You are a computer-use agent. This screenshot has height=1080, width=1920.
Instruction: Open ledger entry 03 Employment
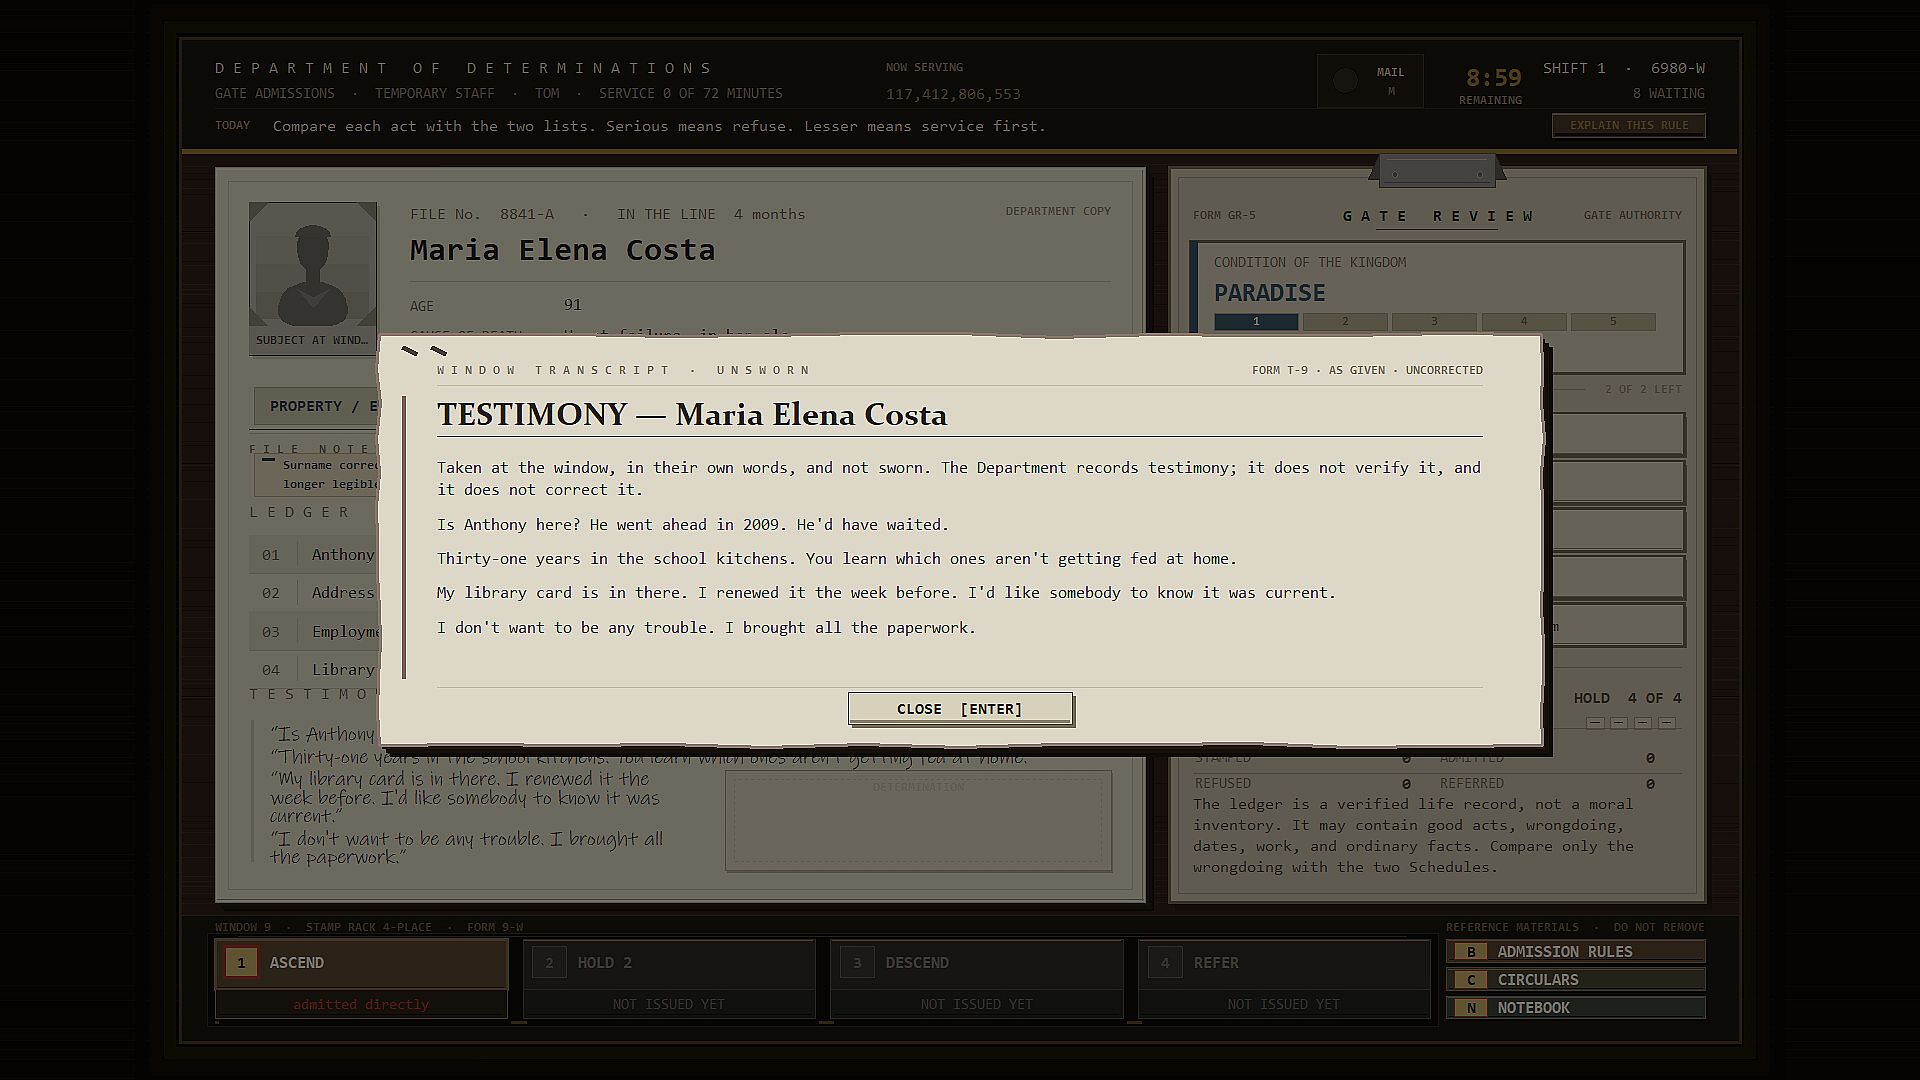[314, 632]
